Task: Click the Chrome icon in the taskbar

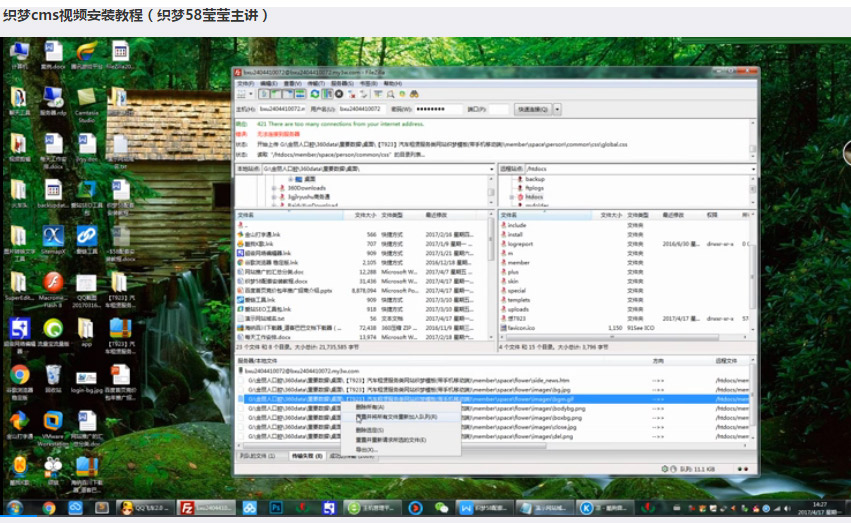Action: pos(47,508)
